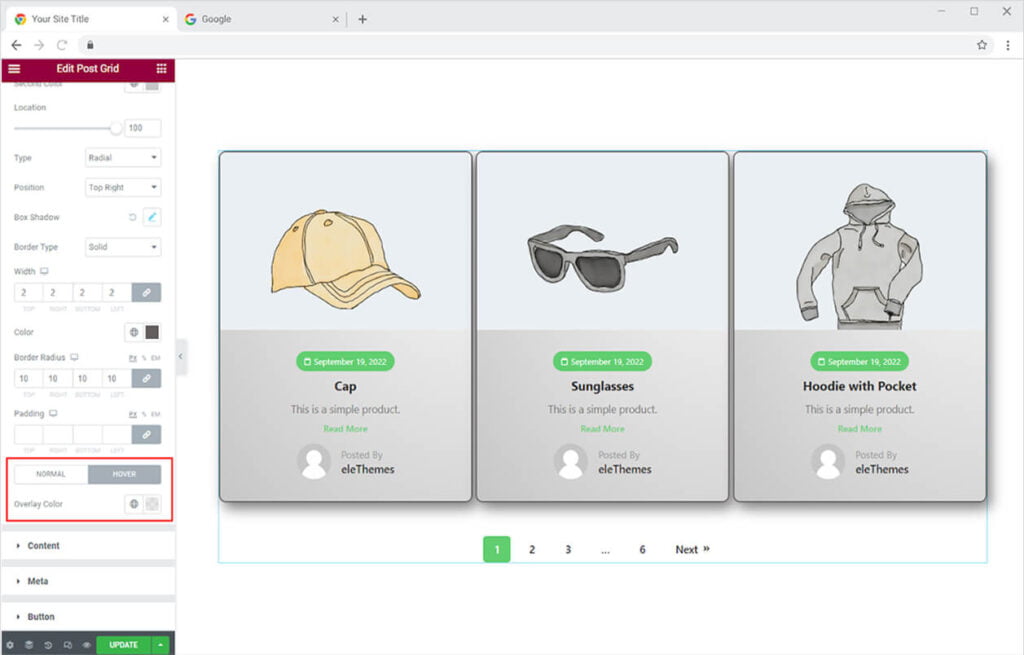Switch to the Normal state tab

51,475
